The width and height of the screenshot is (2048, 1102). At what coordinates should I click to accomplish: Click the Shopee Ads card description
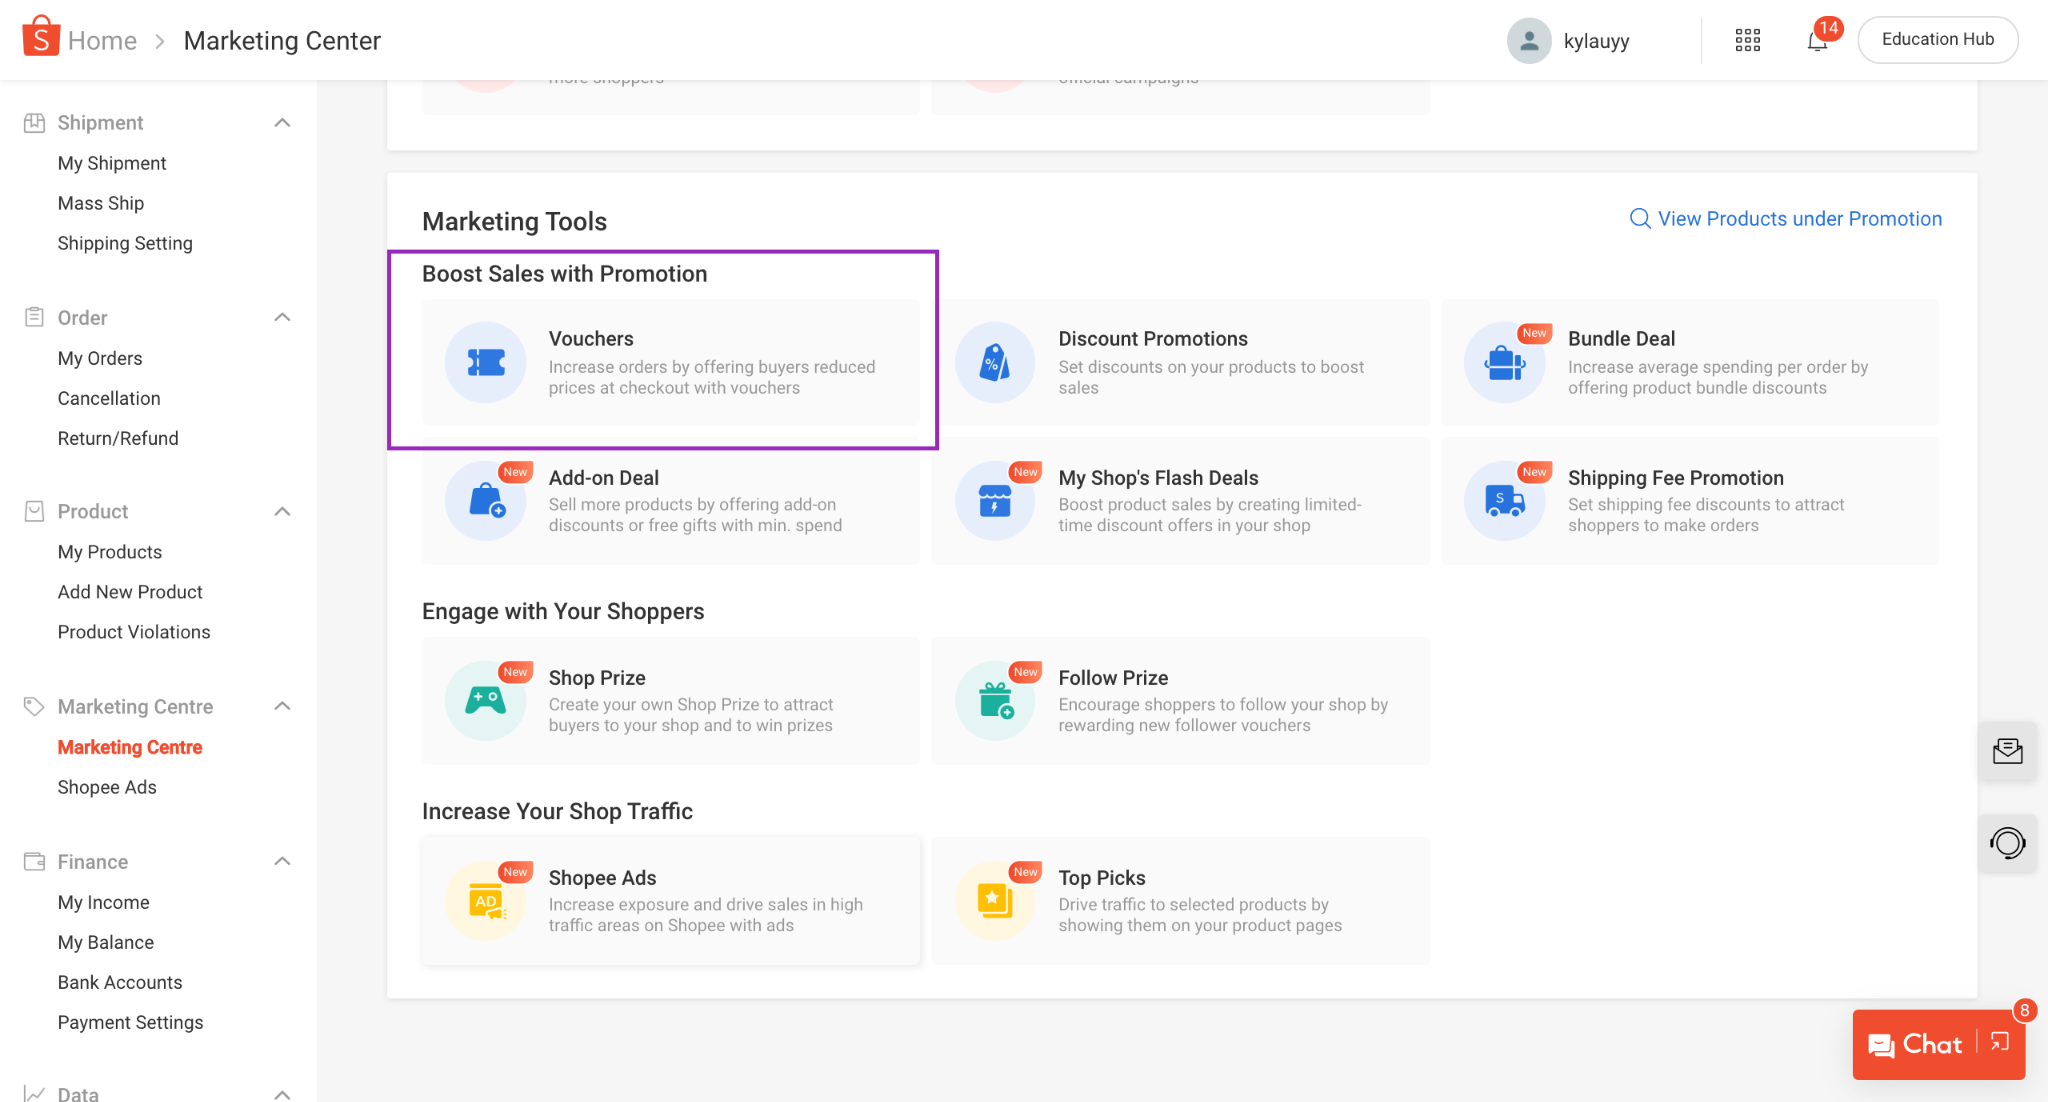705,915
